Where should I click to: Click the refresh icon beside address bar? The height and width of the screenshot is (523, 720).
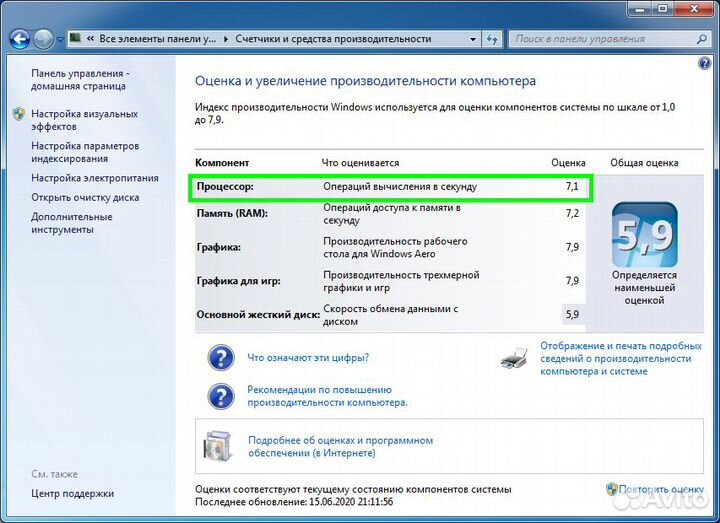click(491, 39)
